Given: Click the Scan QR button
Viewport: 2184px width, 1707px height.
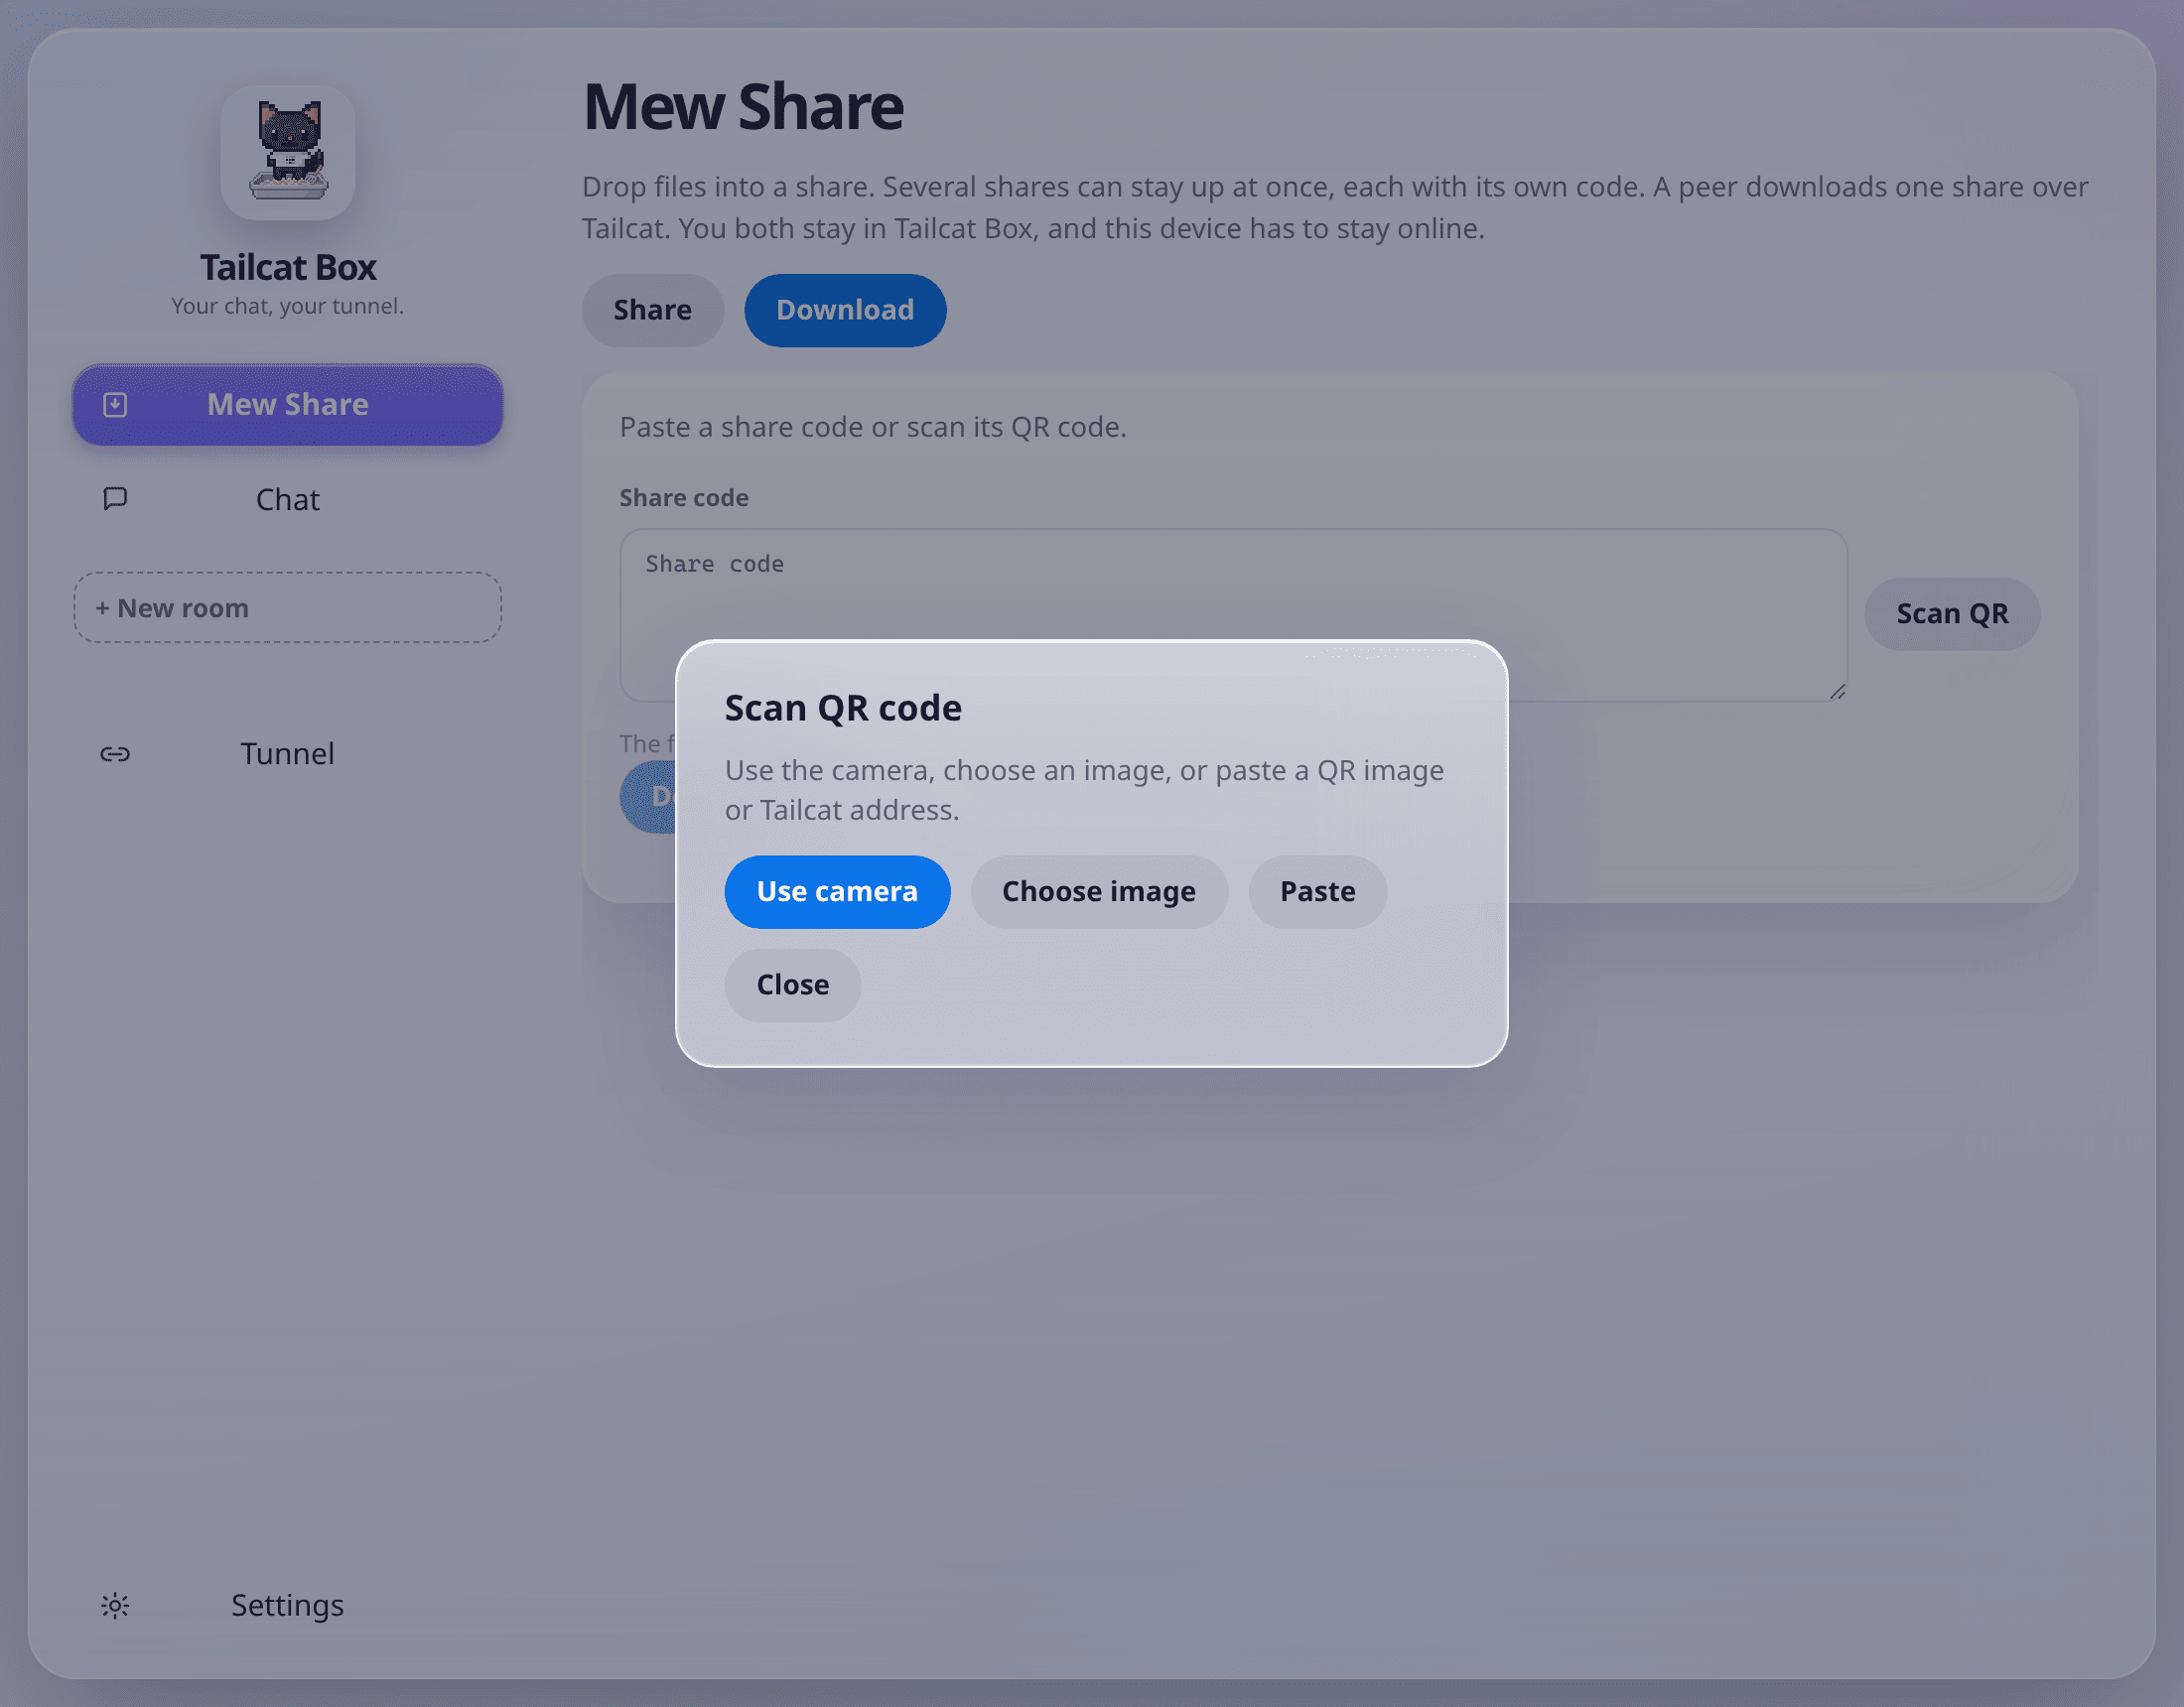Looking at the screenshot, I should [1952, 614].
